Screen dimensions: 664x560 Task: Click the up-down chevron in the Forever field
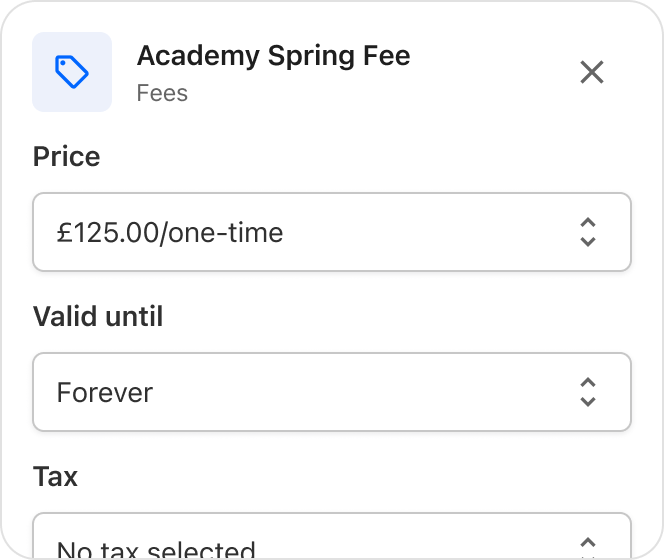(588, 392)
